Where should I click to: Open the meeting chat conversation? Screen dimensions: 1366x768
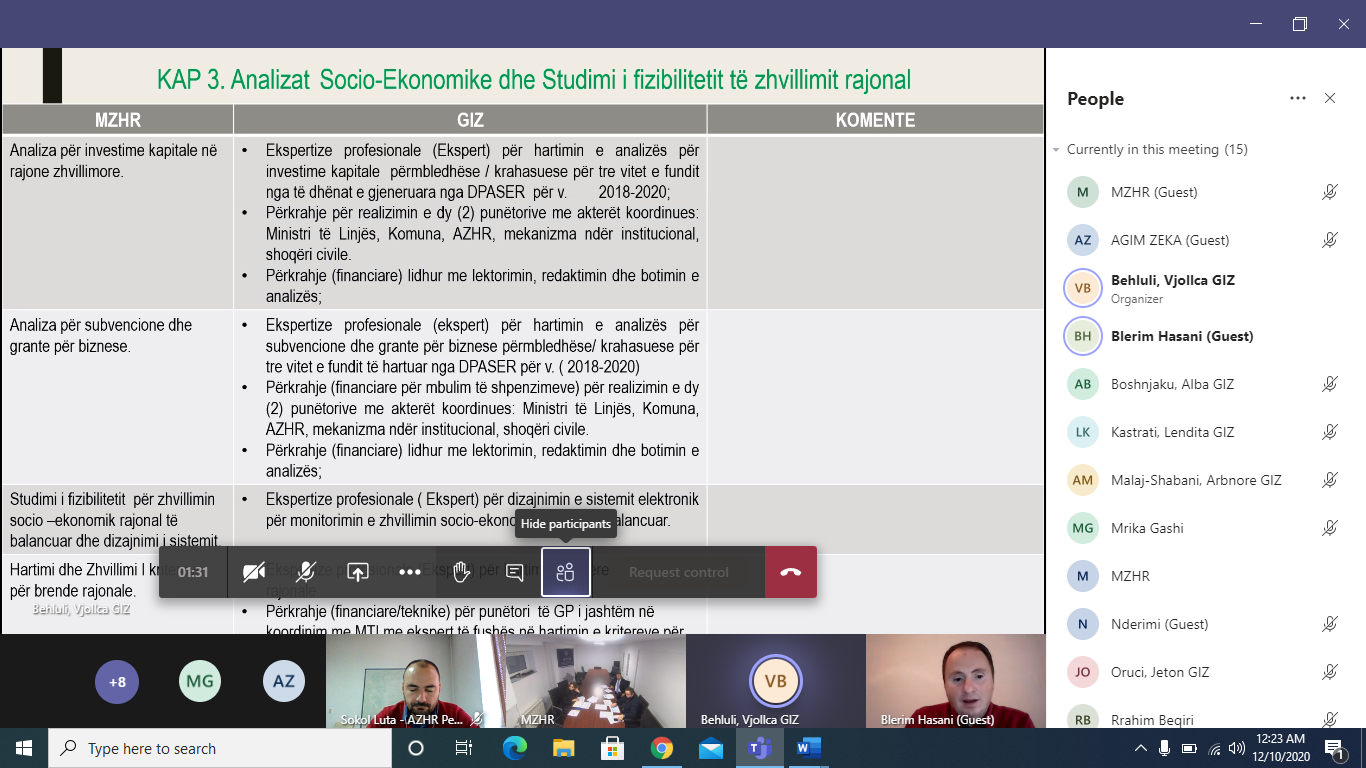[514, 572]
